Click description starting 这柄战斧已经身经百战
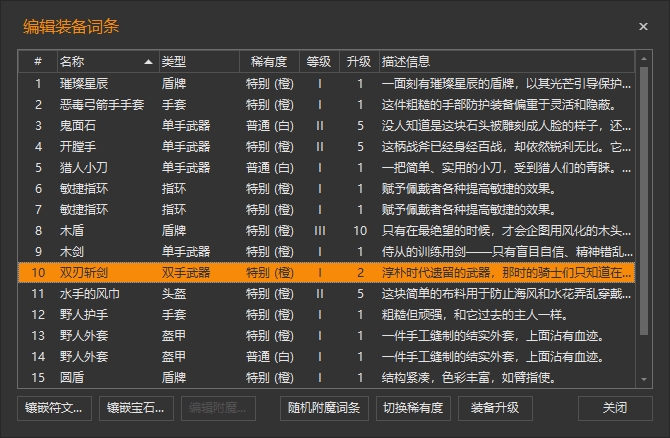This screenshot has height=438, width=670. point(506,147)
